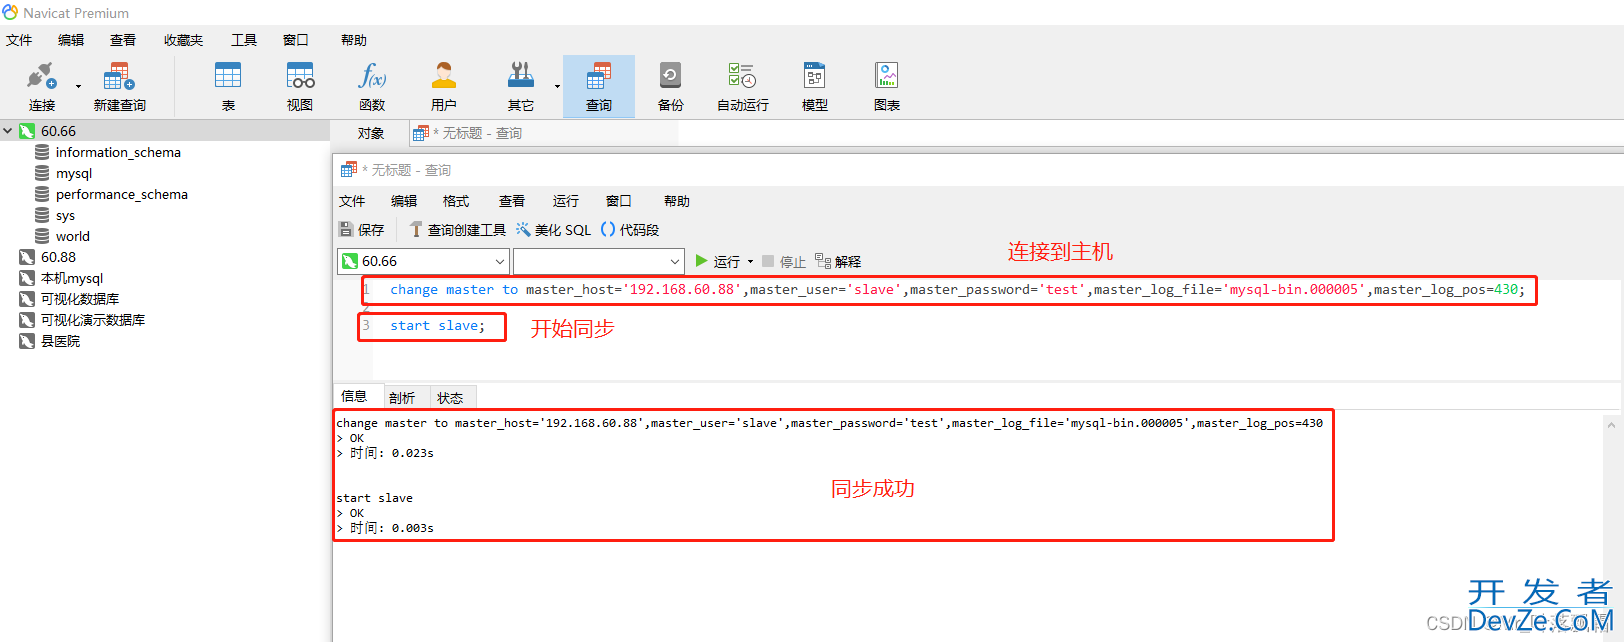This screenshot has width=1624, height=642.
Task: Click the result panel scrollbar up arrow
Action: point(1611,425)
